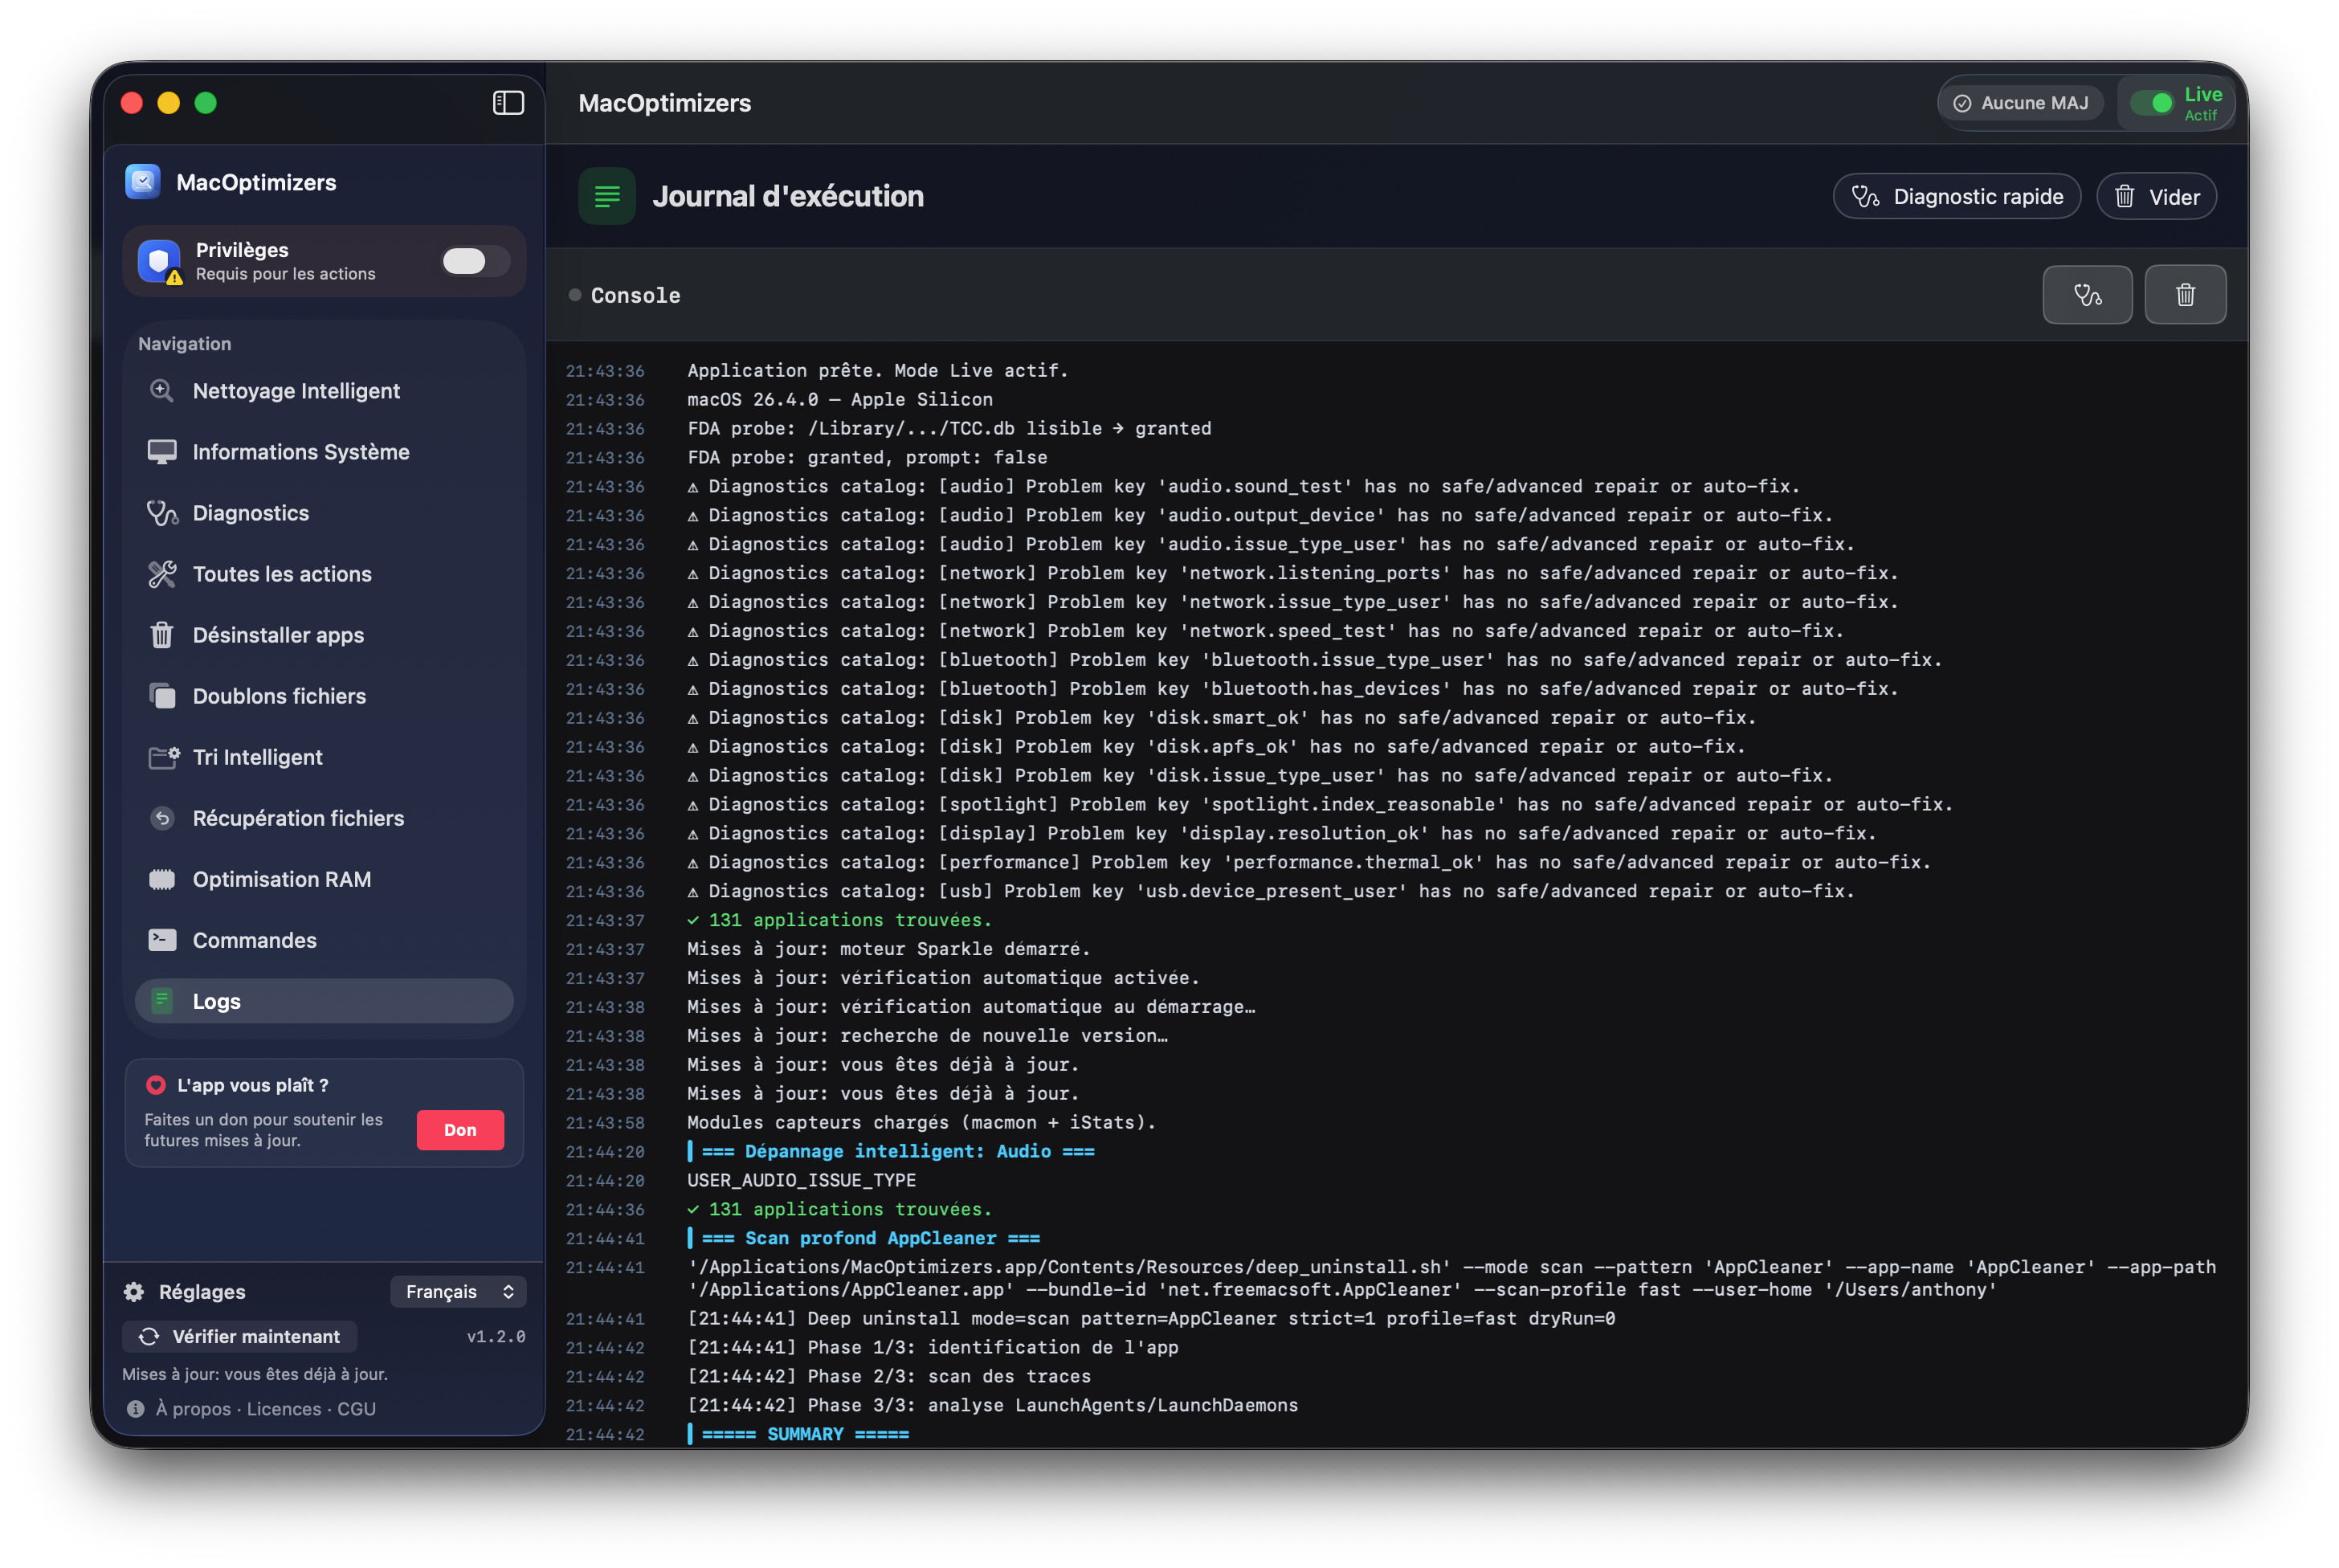This screenshot has width=2339, height=1568.
Task: Click the red Don donation button
Action: pyautogui.click(x=460, y=1130)
